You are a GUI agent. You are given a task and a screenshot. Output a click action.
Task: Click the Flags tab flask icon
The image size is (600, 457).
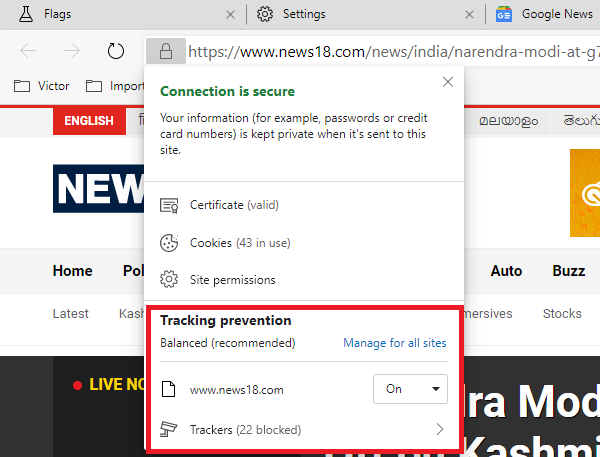pos(26,14)
